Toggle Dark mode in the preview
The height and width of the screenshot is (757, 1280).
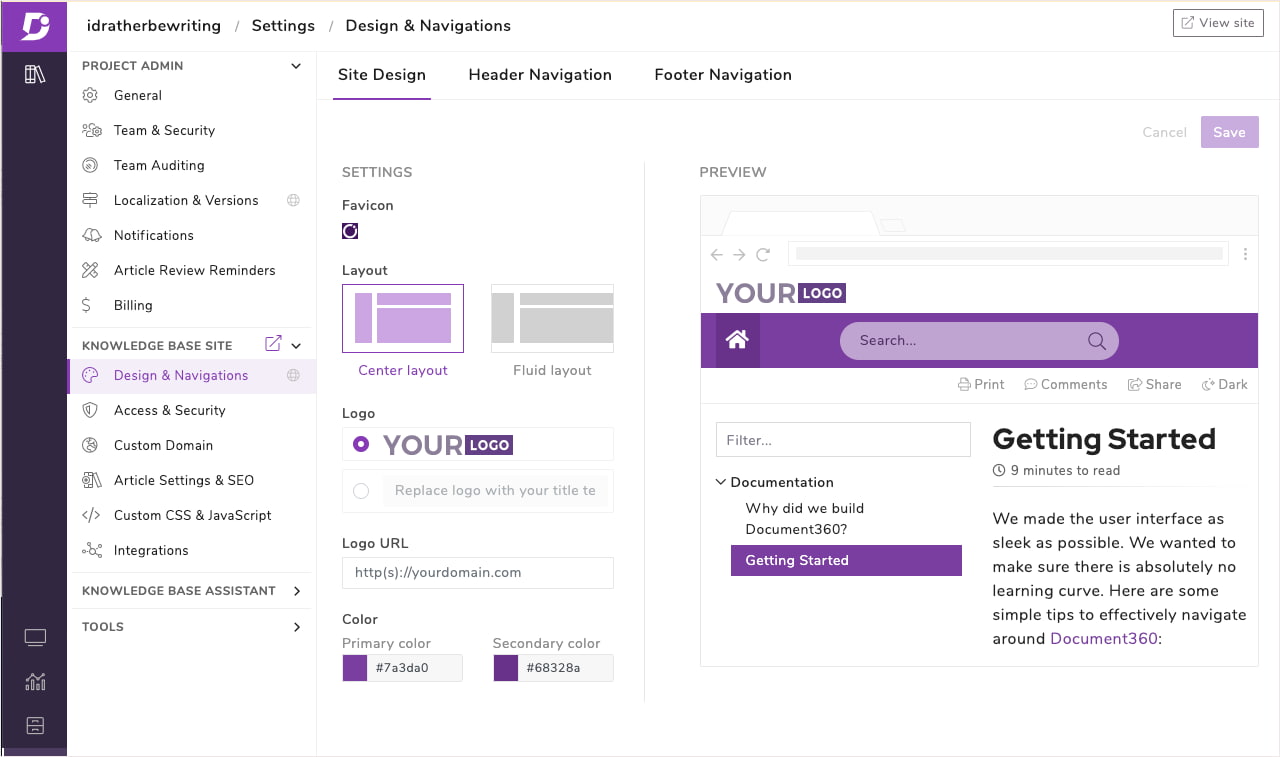[1224, 384]
